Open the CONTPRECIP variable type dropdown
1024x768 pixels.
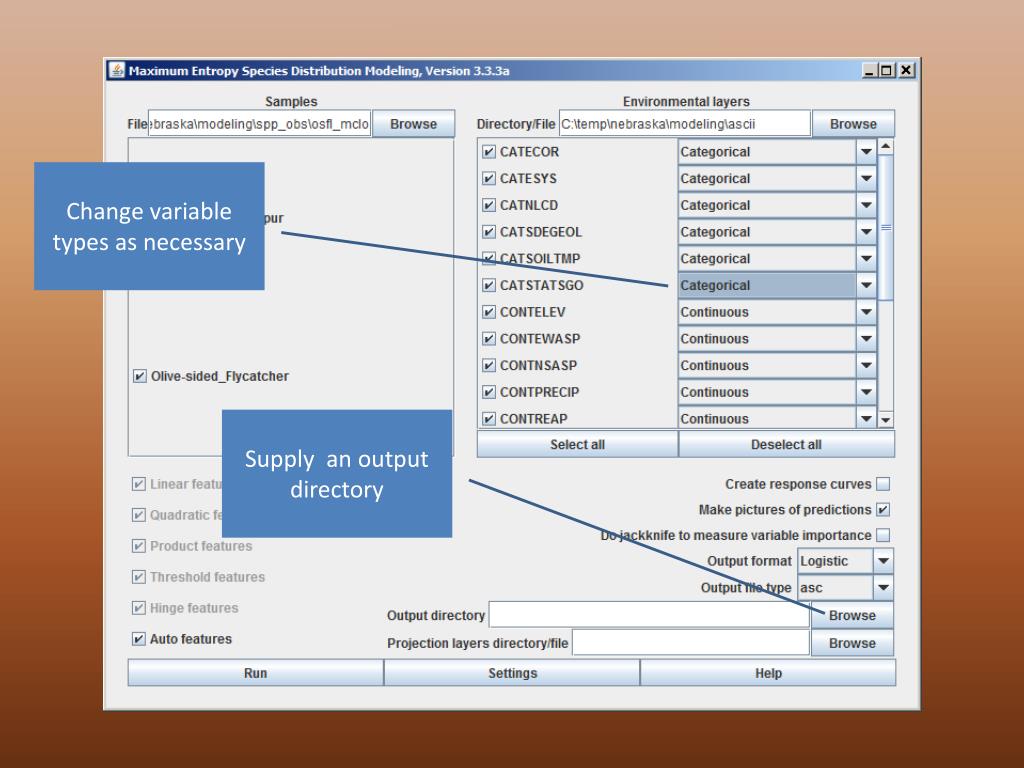tap(866, 392)
